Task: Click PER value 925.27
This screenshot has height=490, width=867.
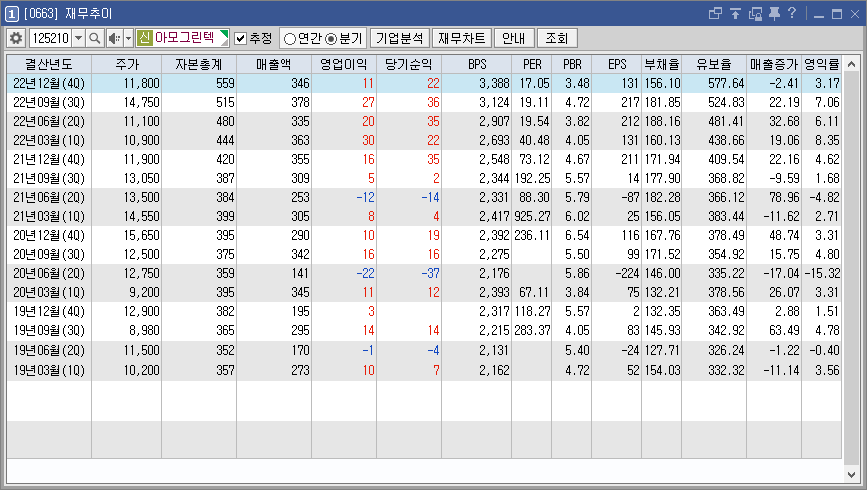Action: click(x=532, y=216)
